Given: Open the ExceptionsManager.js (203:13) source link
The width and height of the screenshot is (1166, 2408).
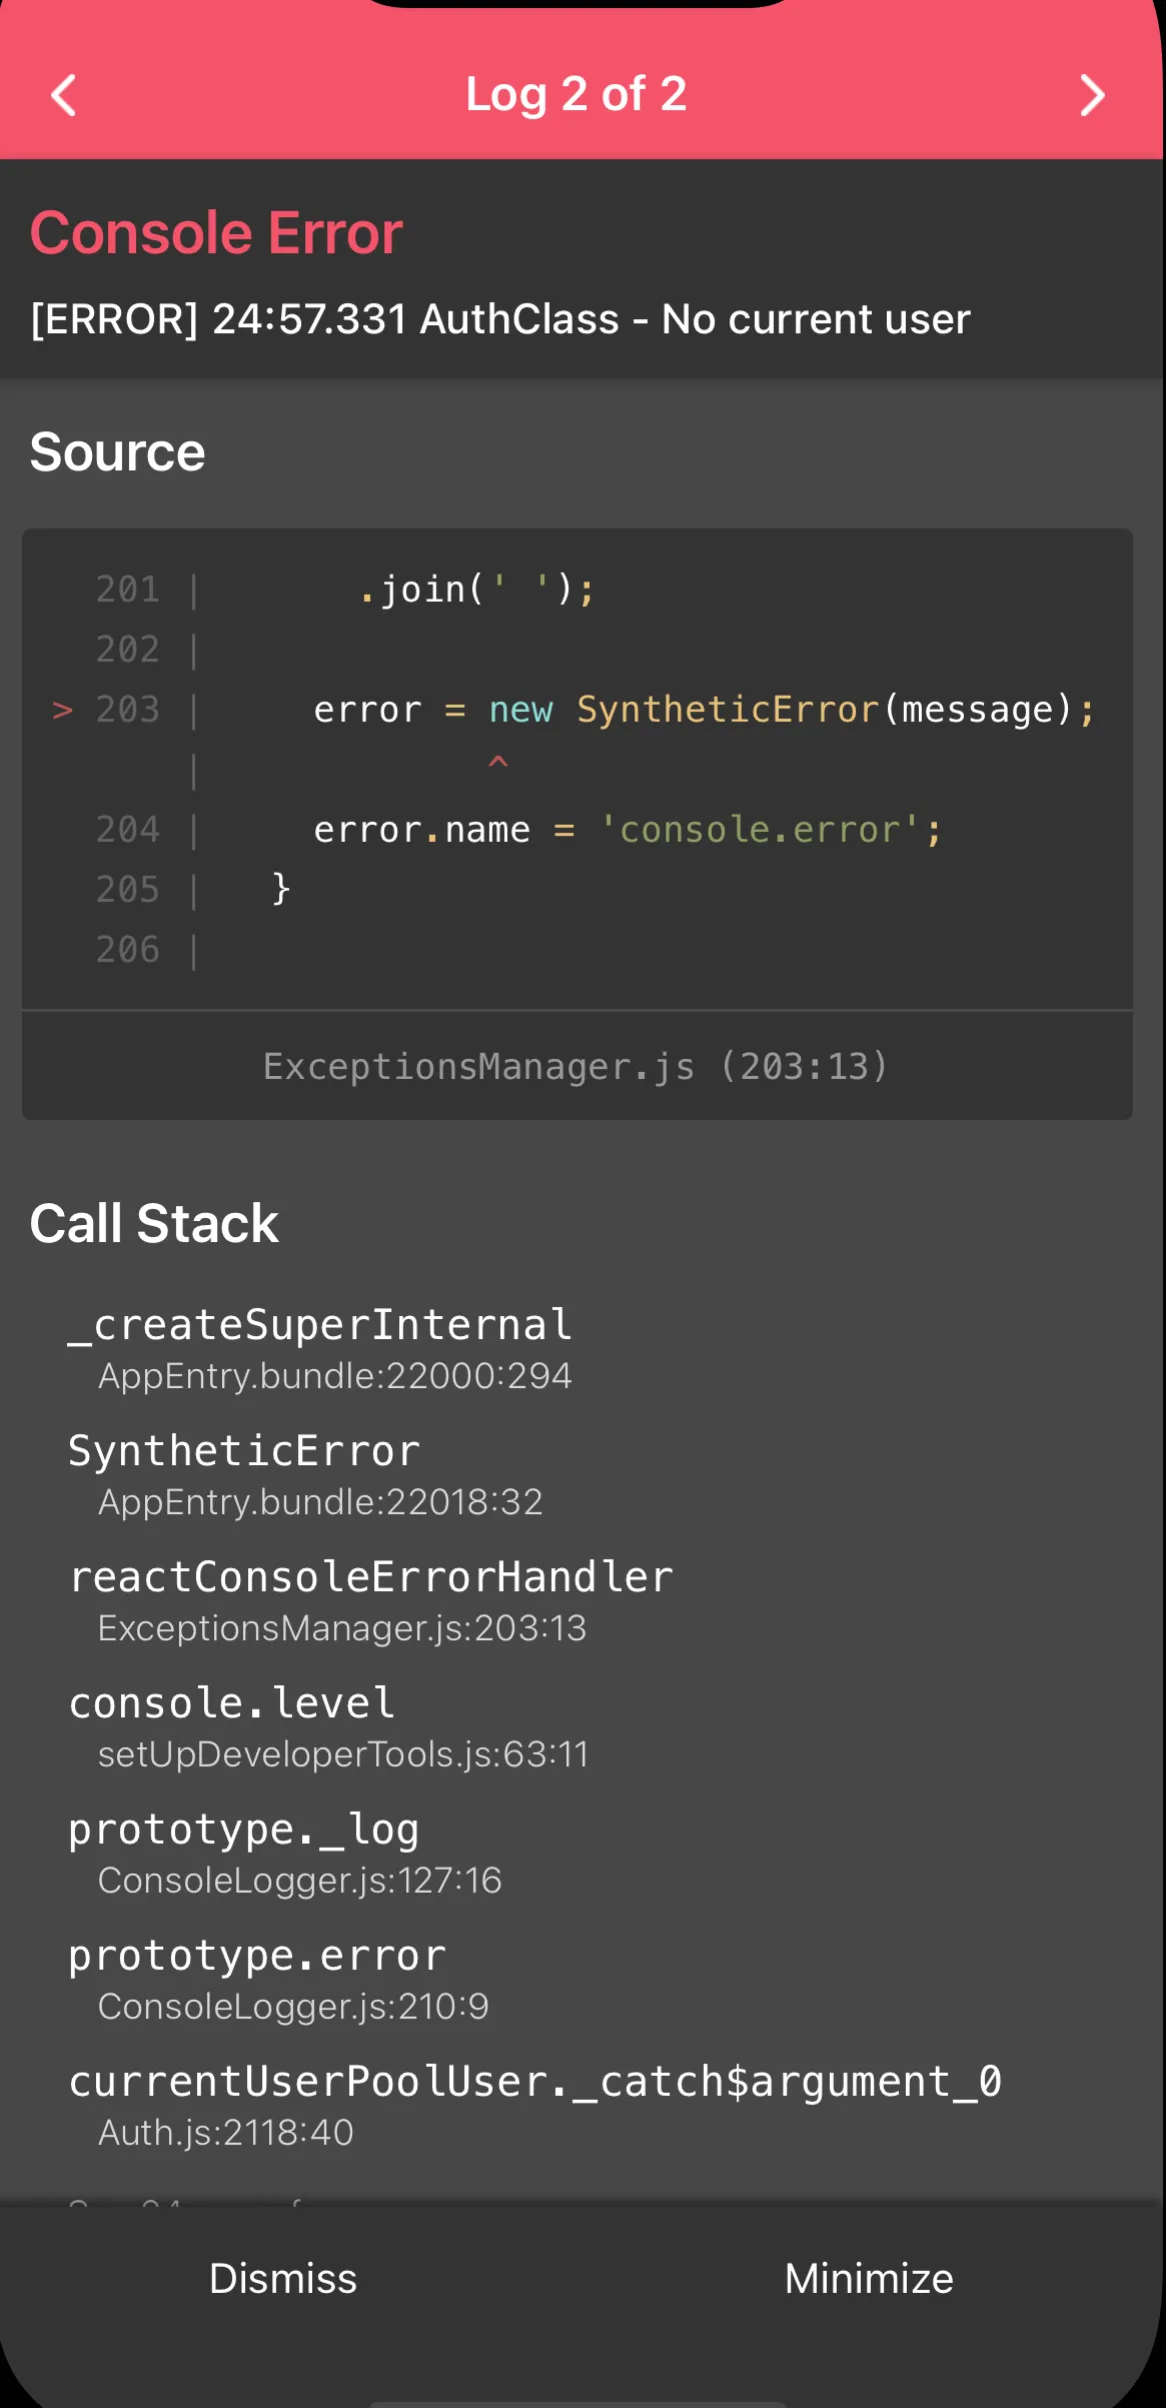Looking at the screenshot, I should [x=576, y=1066].
